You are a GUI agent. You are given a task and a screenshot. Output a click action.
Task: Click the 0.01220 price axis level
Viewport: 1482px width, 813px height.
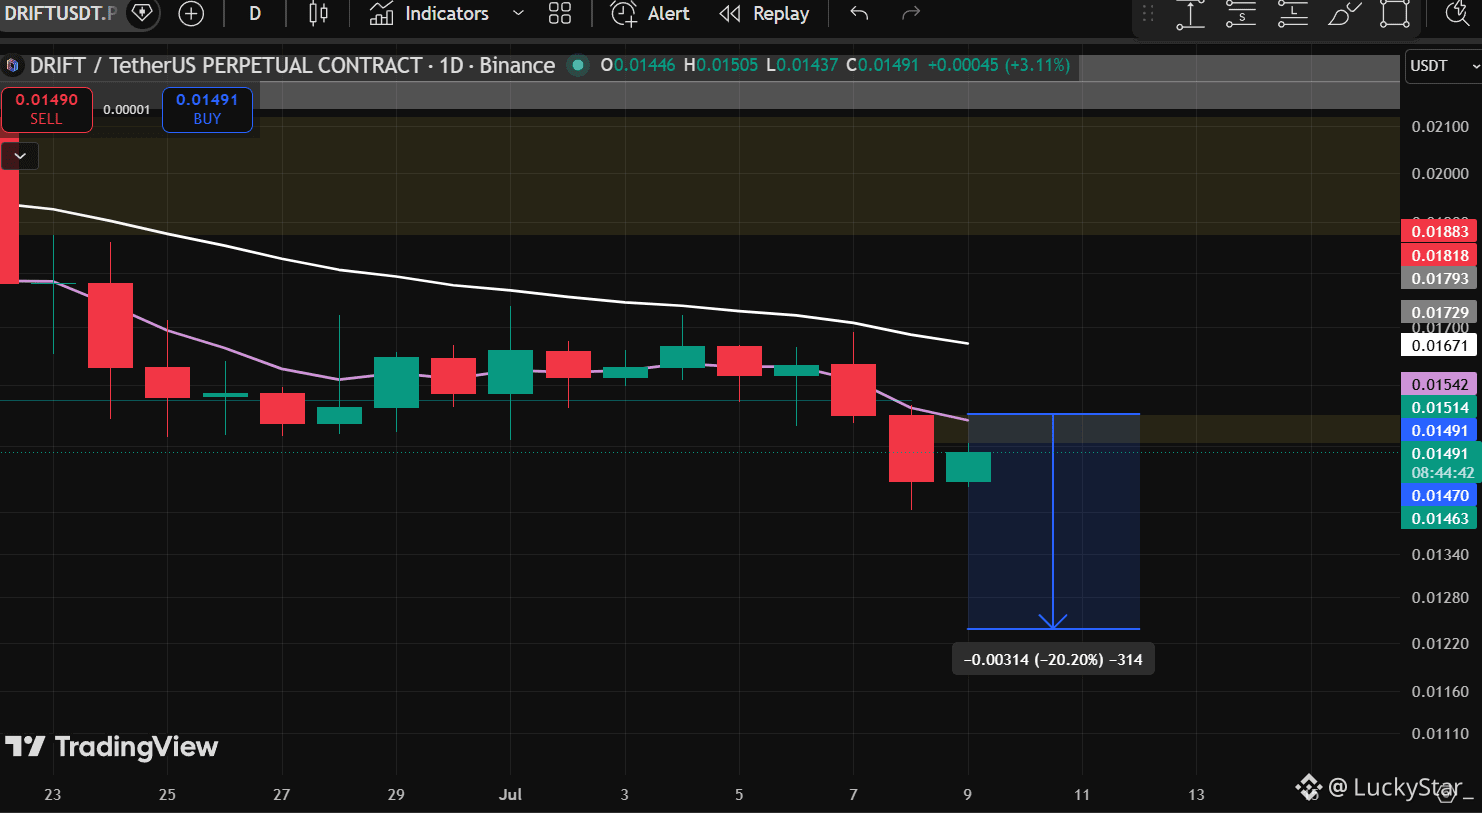(1440, 644)
